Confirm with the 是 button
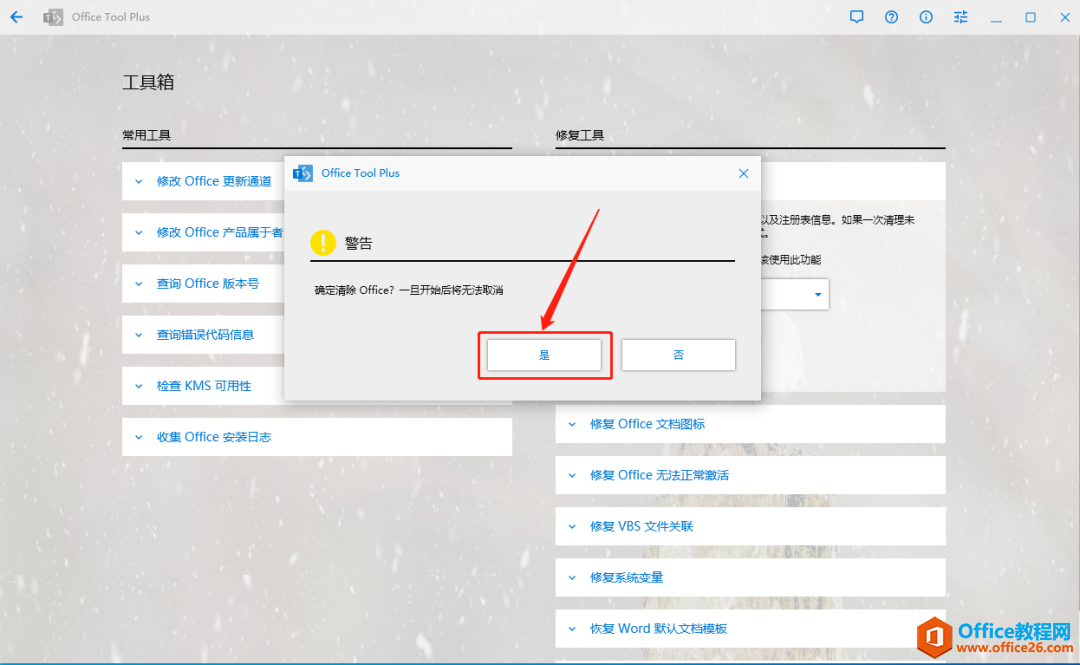 pos(544,355)
